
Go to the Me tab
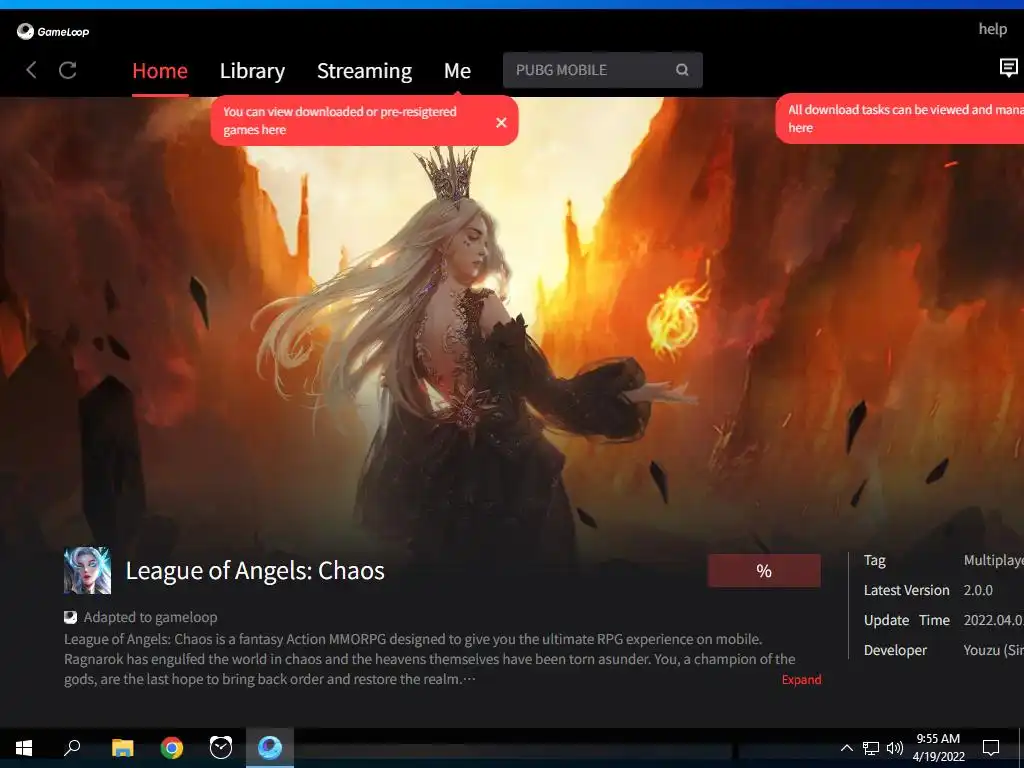(457, 71)
